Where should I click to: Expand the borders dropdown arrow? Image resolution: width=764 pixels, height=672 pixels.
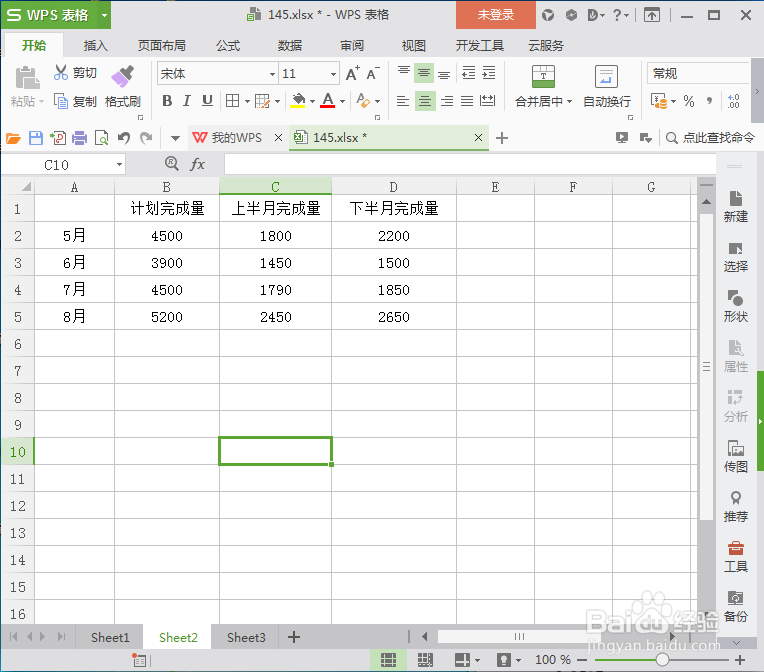(x=247, y=101)
